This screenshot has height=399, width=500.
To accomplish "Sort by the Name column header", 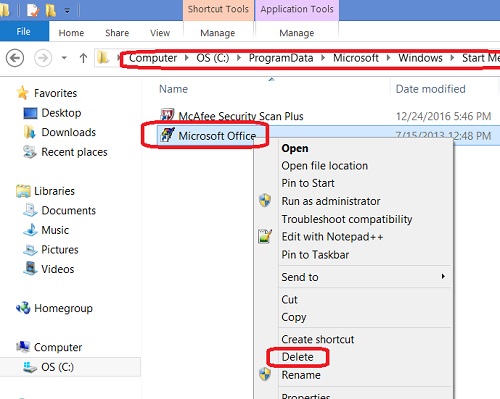I will click(x=173, y=89).
